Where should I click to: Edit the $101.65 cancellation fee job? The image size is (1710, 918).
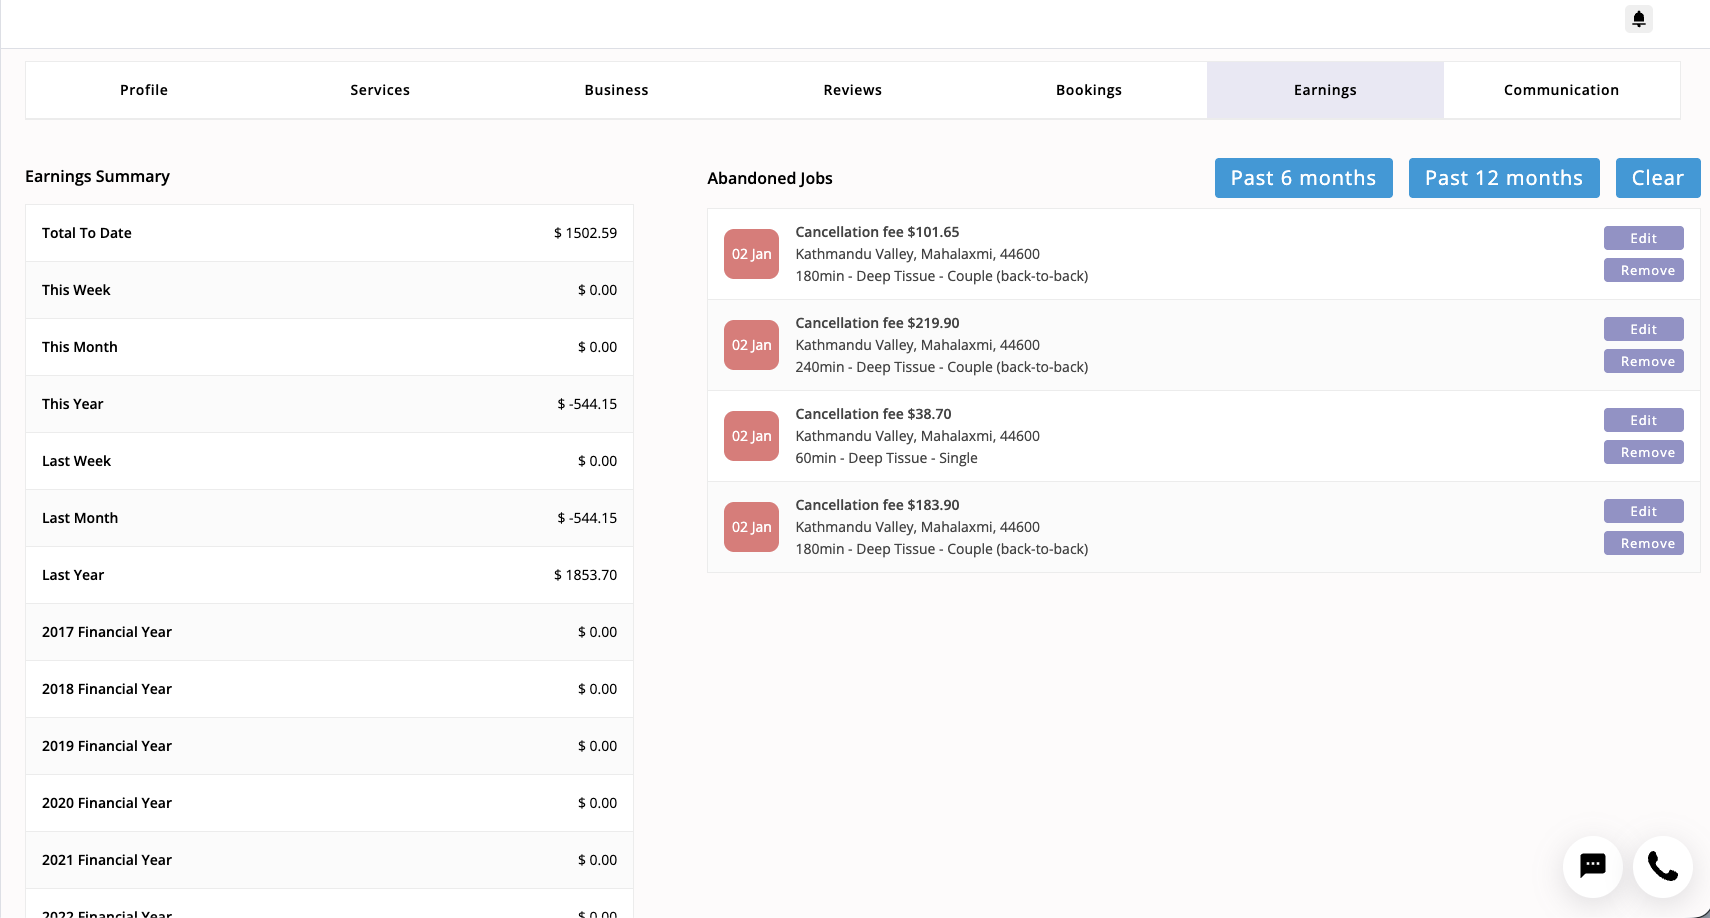pos(1644,238)
